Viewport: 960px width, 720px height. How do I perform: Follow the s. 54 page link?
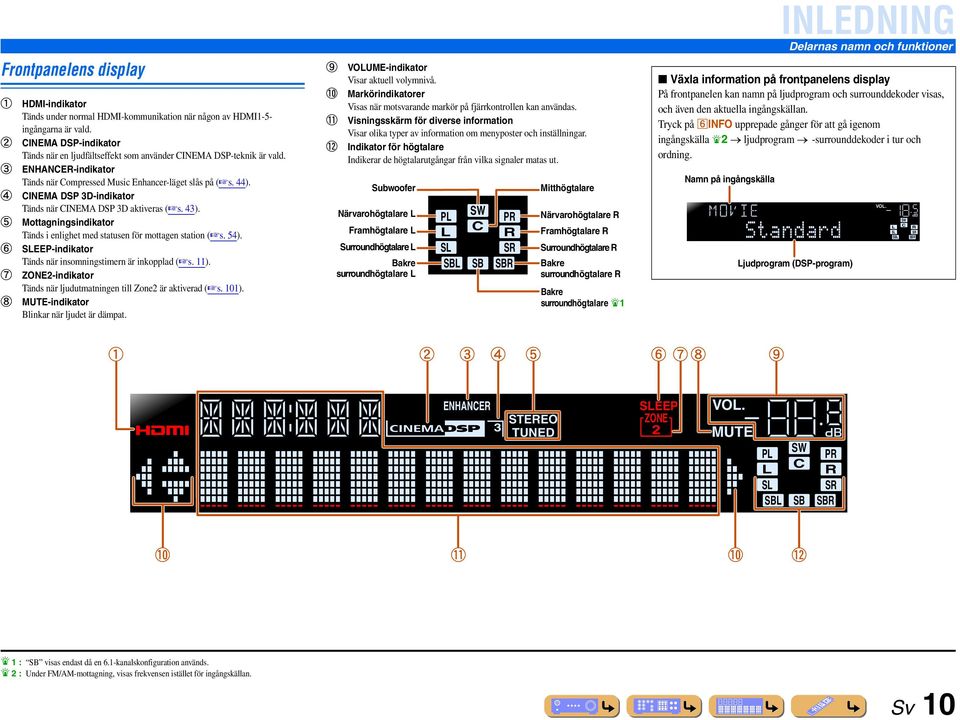point(224,235)
